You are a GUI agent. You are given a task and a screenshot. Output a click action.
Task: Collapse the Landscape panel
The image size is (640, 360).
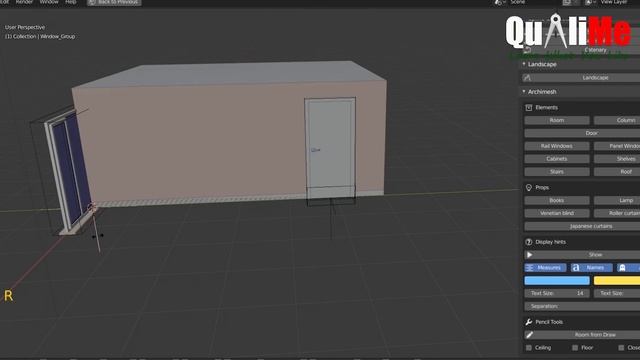tap(524, 64)
